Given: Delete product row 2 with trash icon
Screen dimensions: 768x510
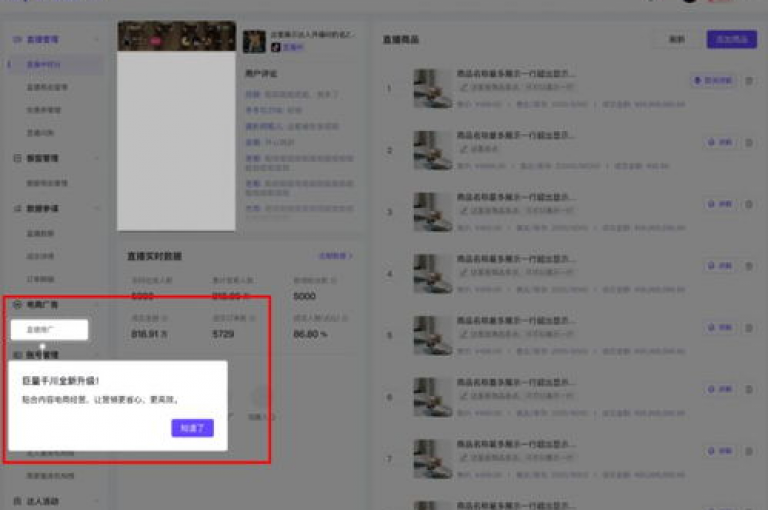Looking at the screenshot, I should coord(749,143).
